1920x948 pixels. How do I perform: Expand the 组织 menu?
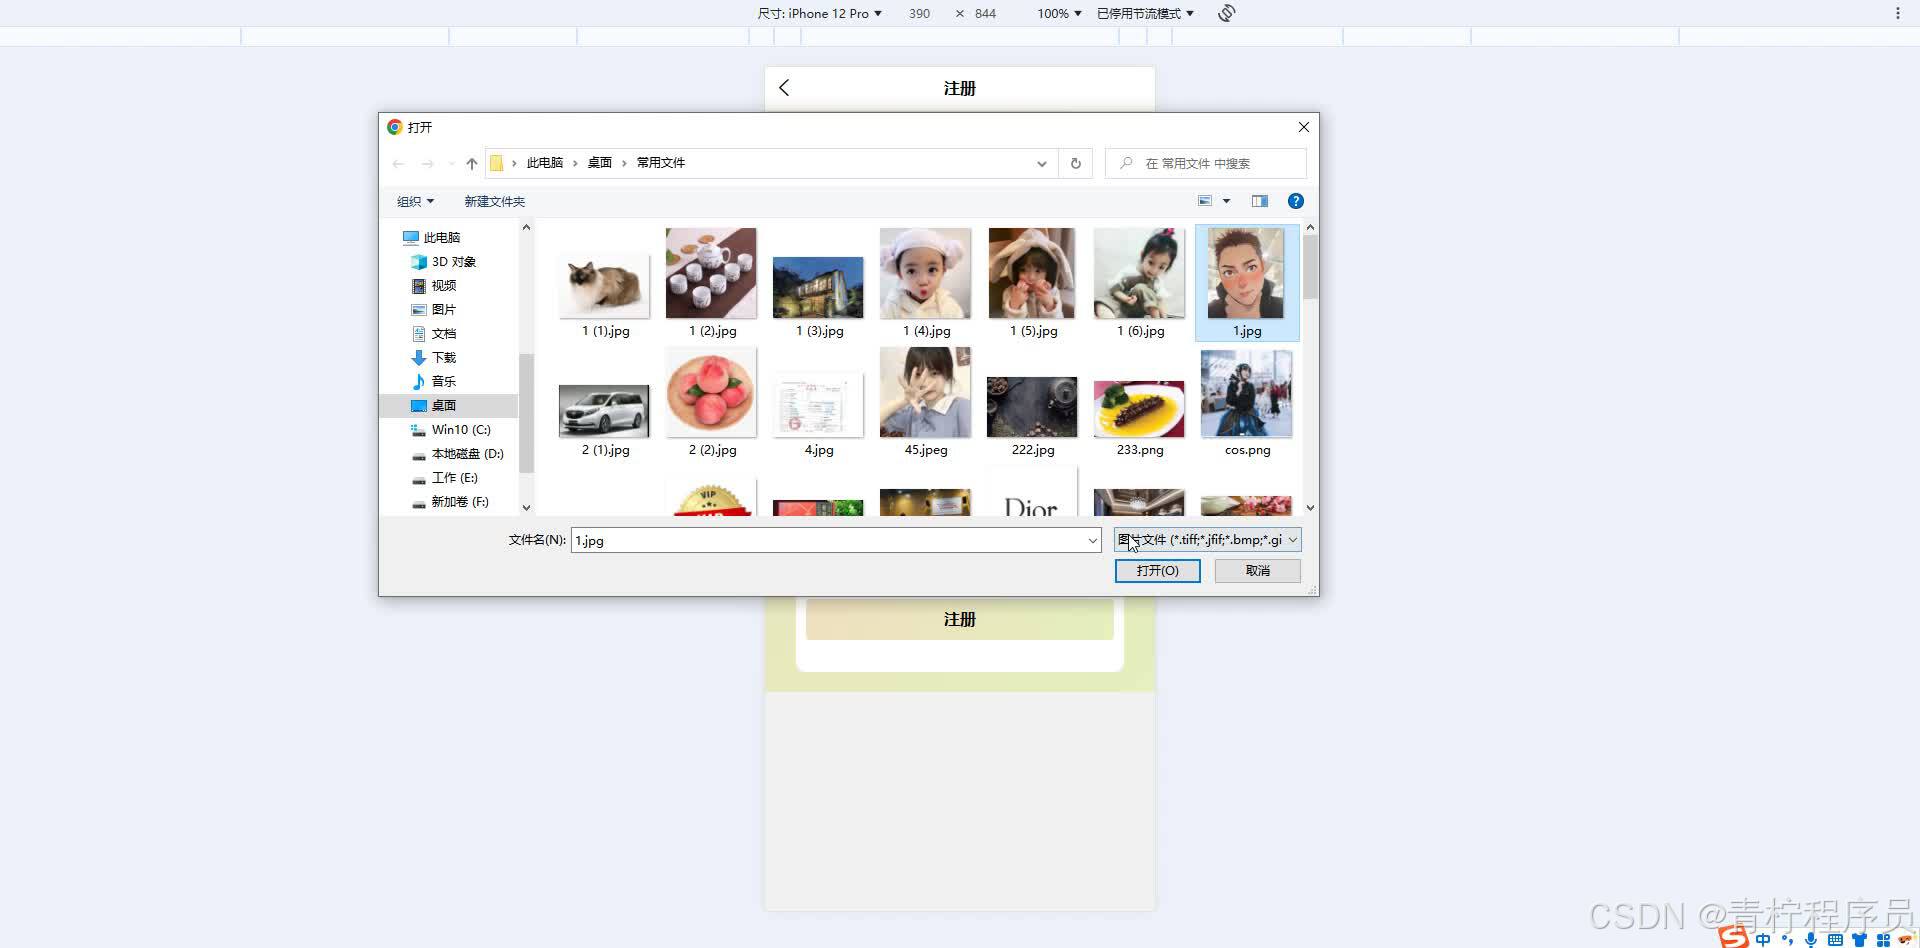pos(415,201)
